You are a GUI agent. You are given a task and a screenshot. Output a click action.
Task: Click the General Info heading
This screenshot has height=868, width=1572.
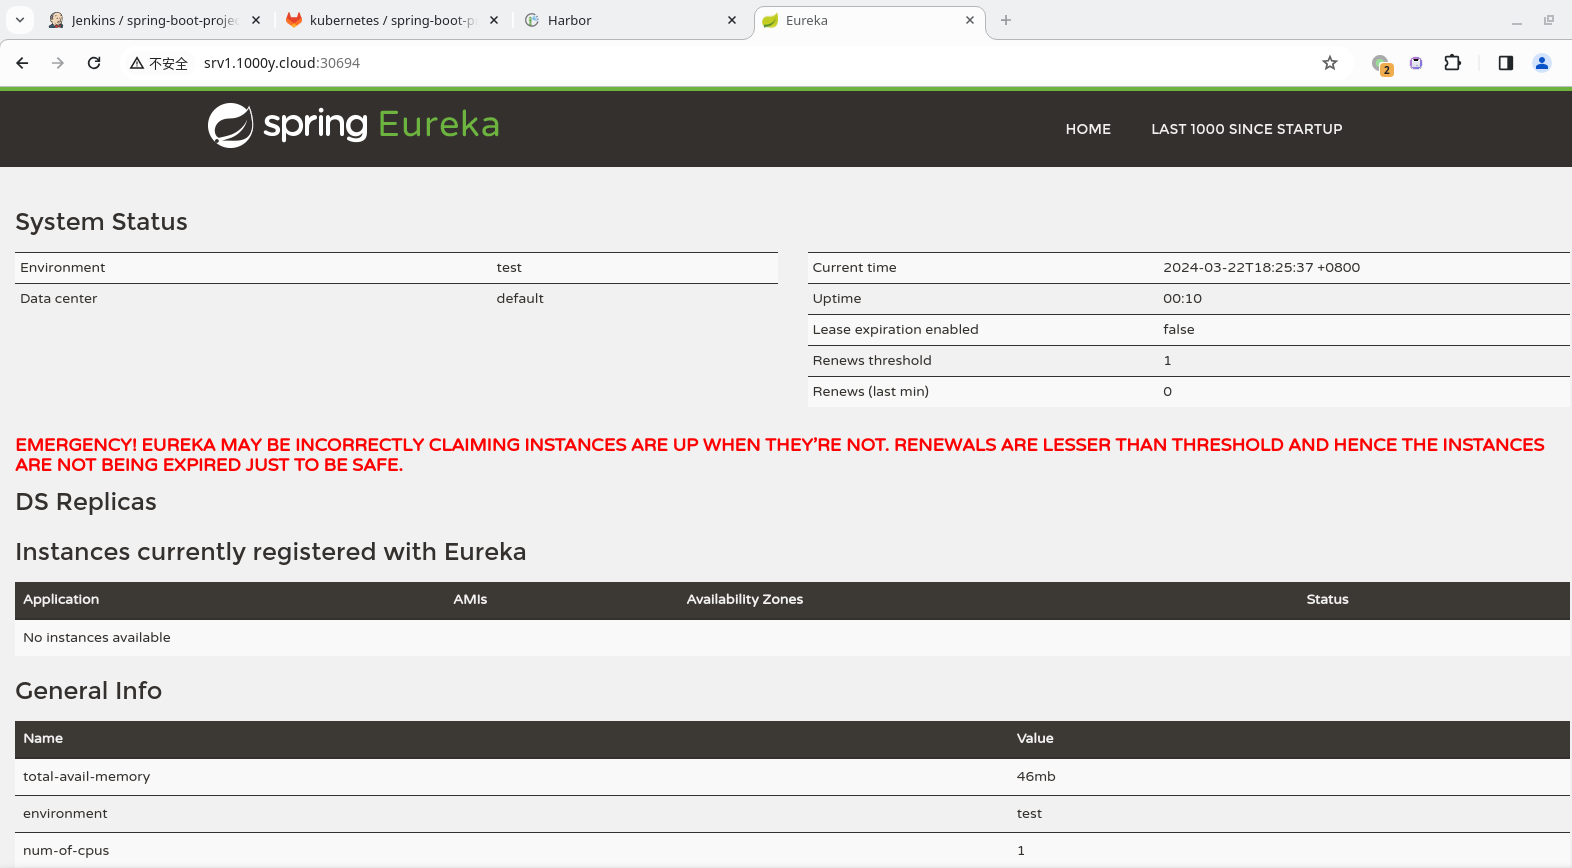pyautogui.click(x=88, y=691)
